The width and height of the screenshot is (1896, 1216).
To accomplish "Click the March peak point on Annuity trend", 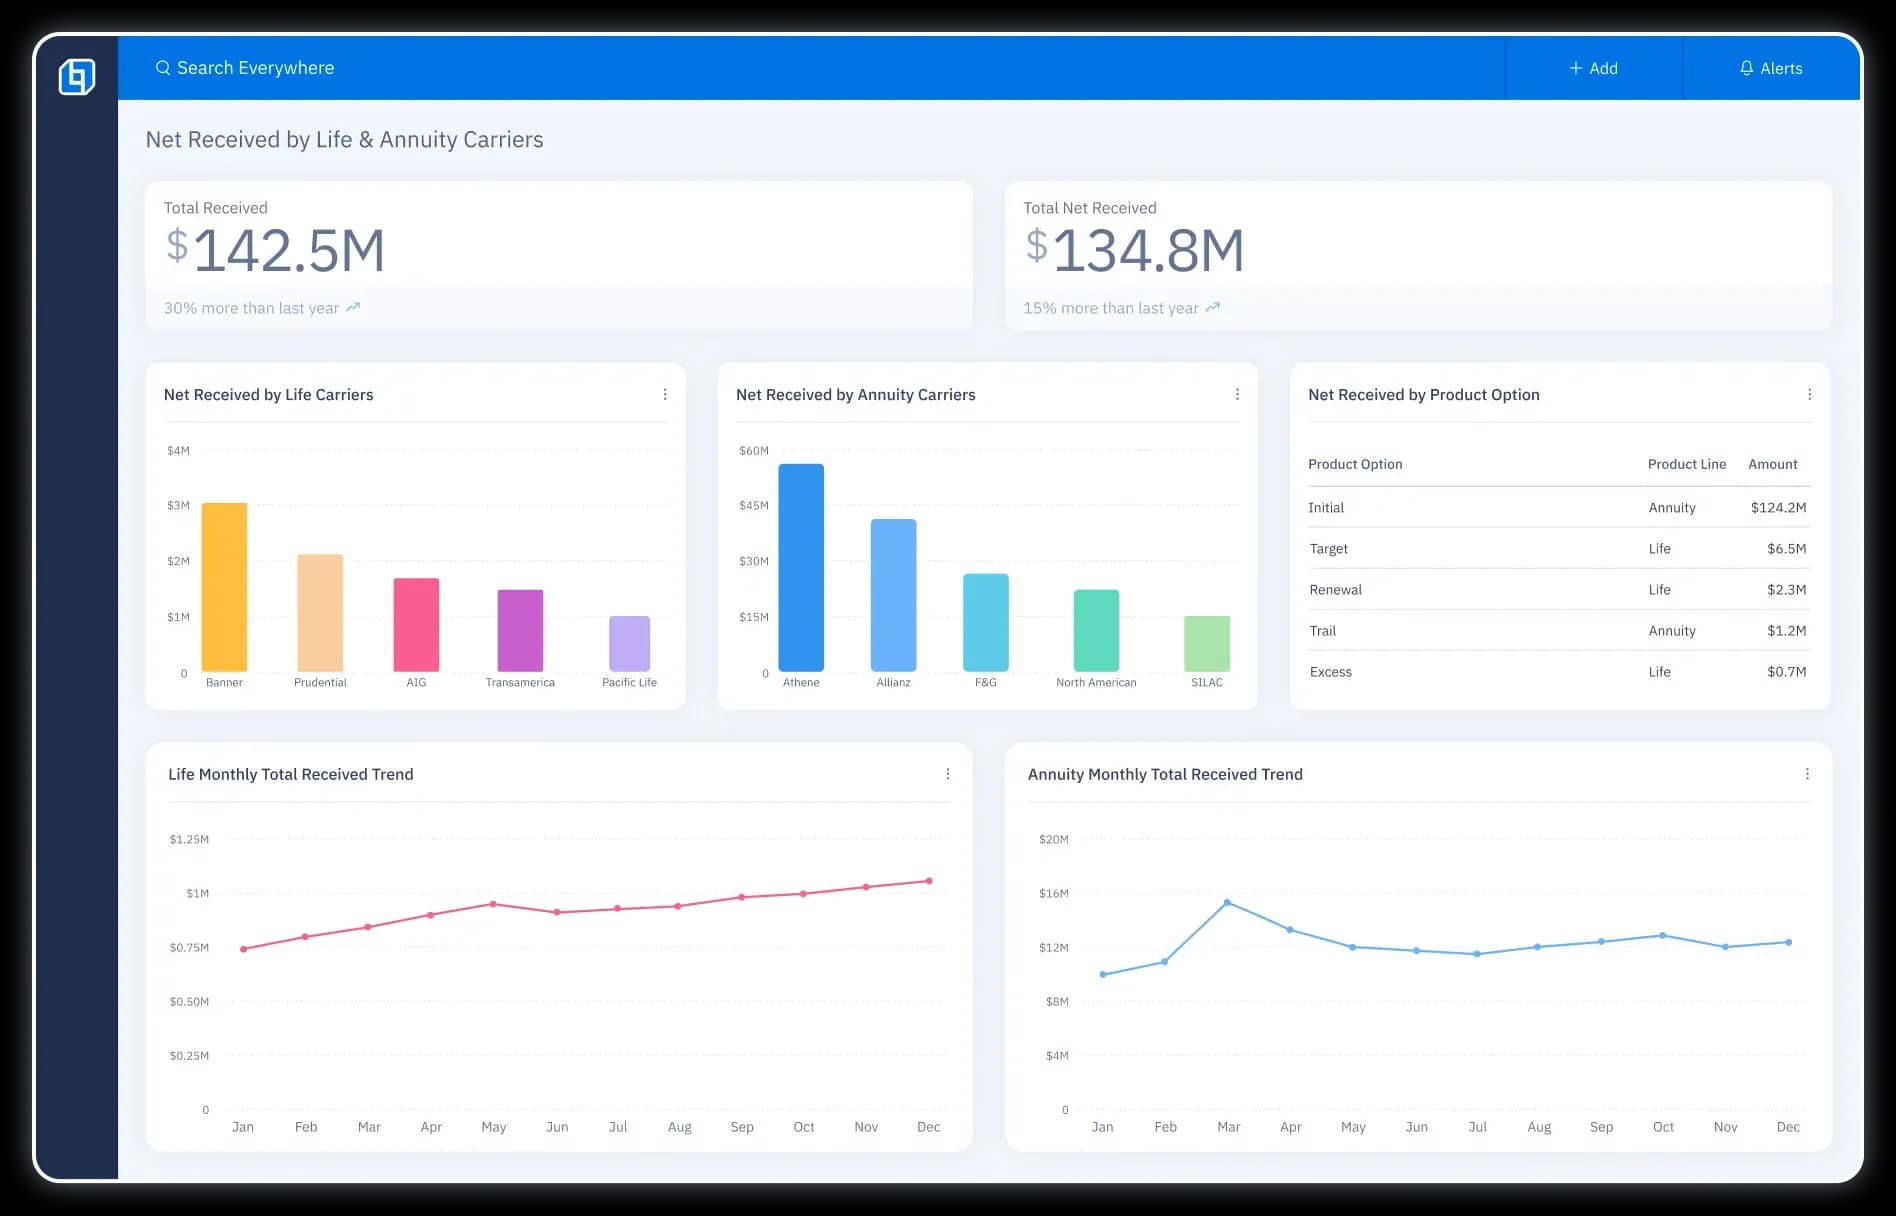I will click(x=1227, y=903).
